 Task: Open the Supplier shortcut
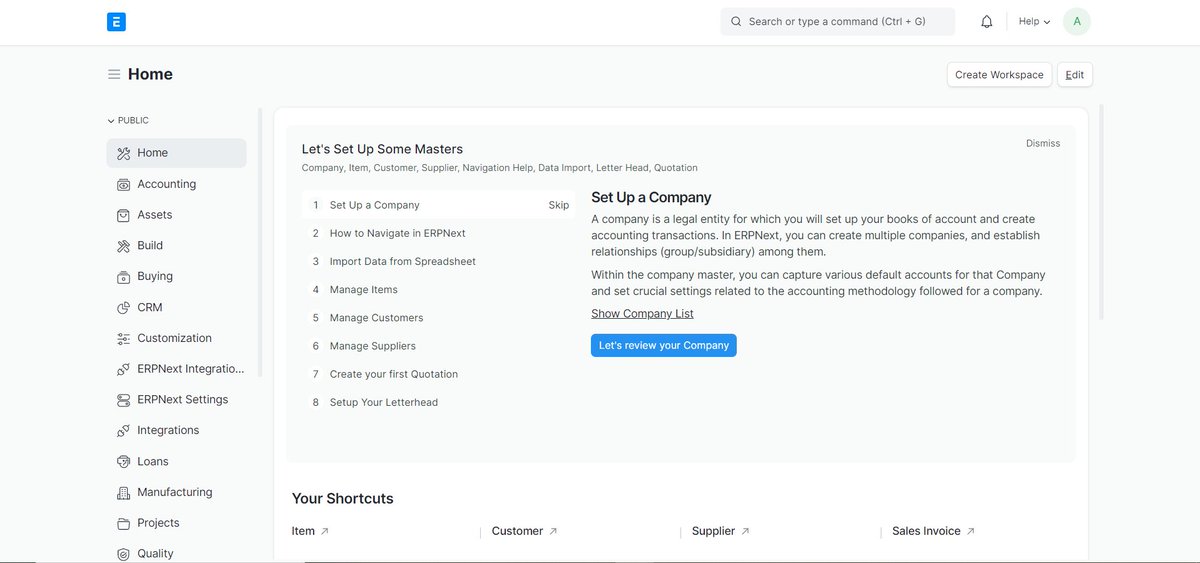point(713,531)
